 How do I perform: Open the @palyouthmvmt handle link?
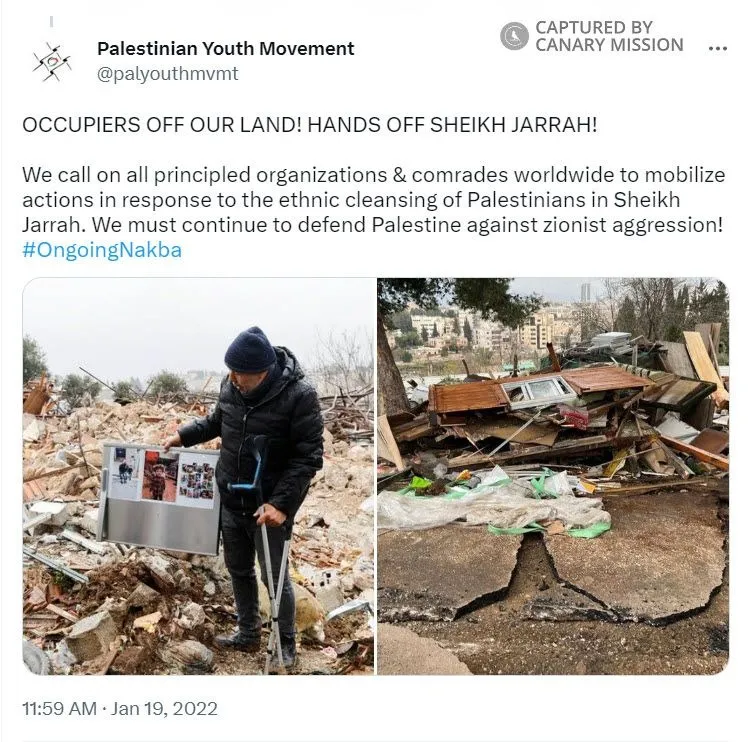[167, 74]
